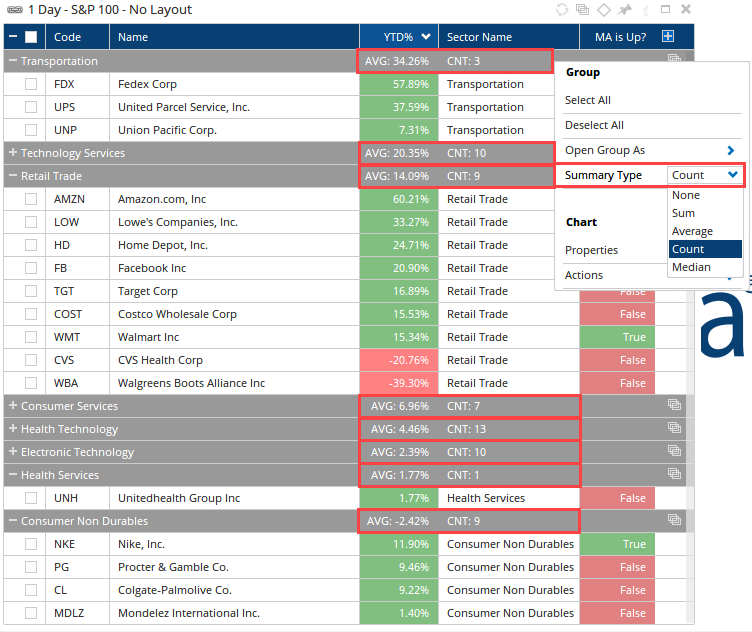The width and height of the screenshot is (752, 632).
Task: Click the MA is Up? column header
Action: point(621,37)
